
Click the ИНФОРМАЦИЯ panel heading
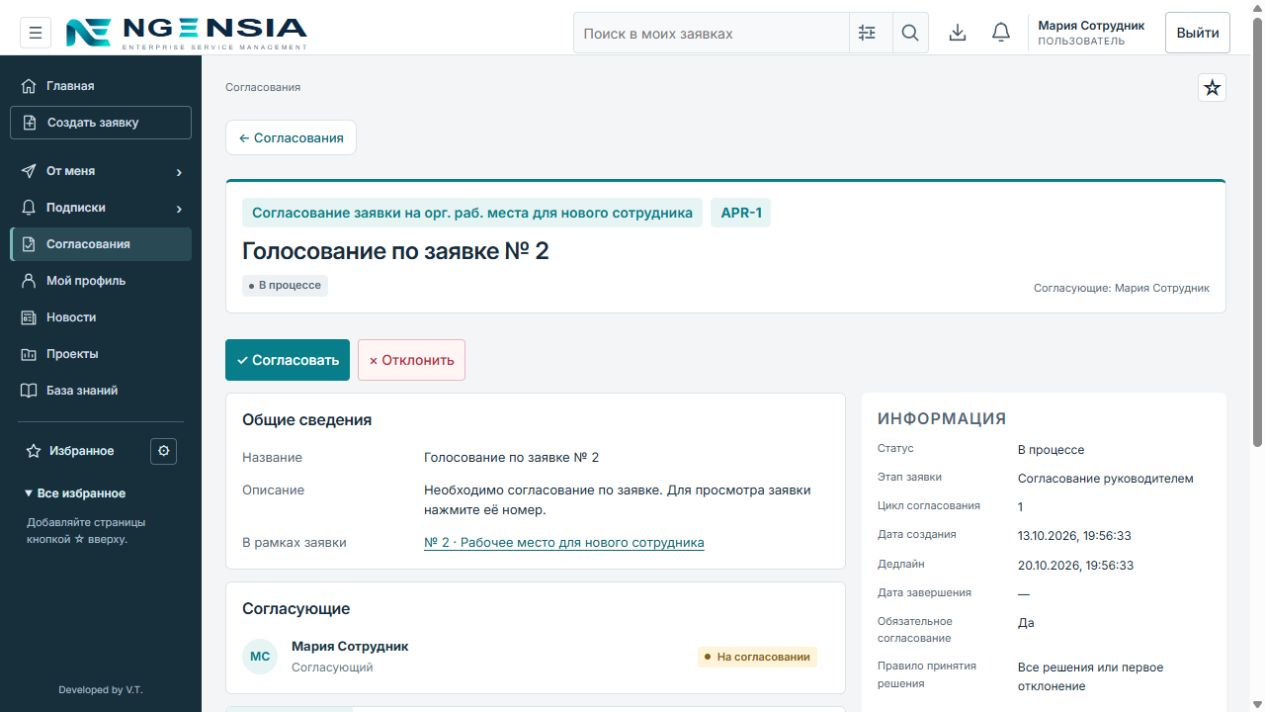pos(942,419)
